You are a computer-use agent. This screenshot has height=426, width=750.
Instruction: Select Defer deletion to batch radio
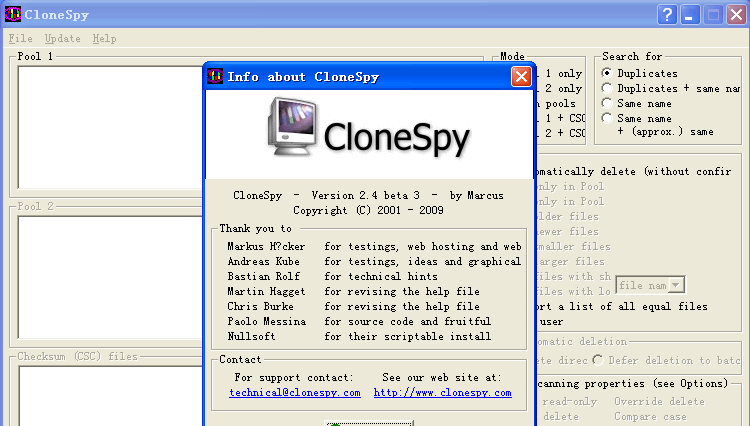point(598,360)
